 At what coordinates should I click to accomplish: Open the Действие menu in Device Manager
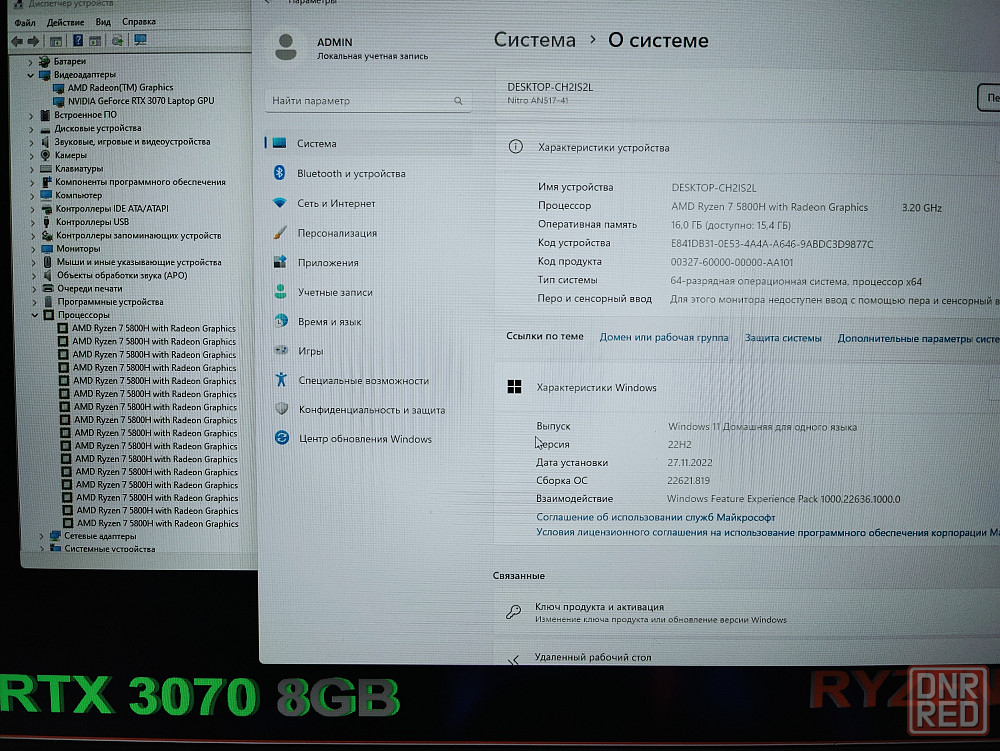[65, 22]
